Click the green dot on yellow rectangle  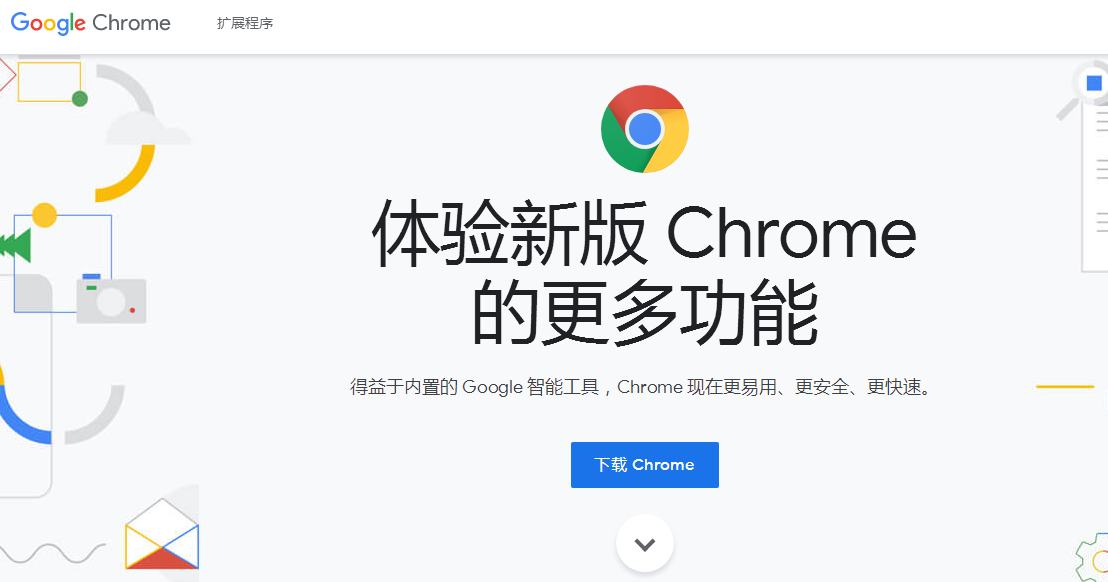(x=80, y=99)
